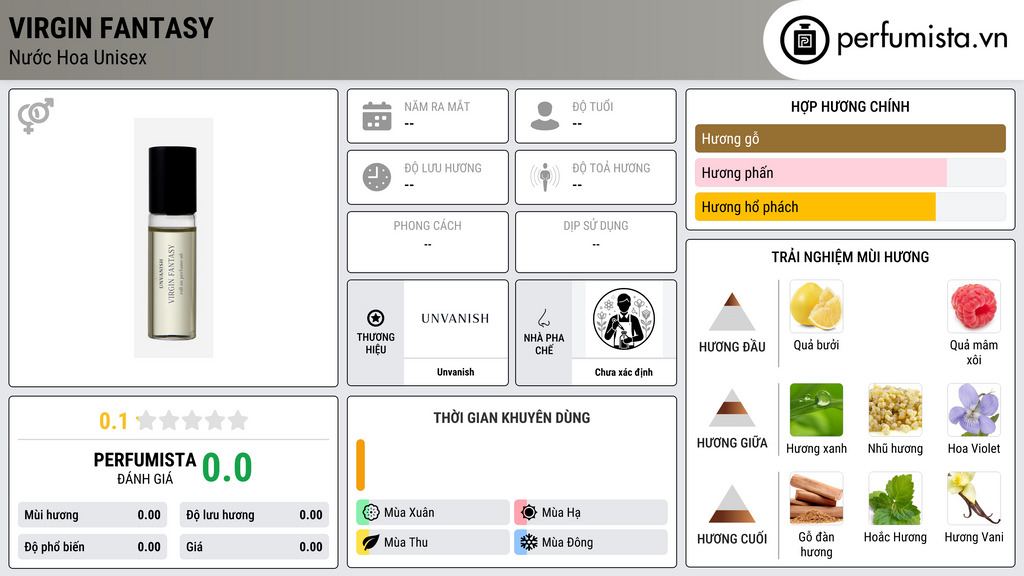
Task: Click the green 0.0 Perfumista score
Action: 227,468
